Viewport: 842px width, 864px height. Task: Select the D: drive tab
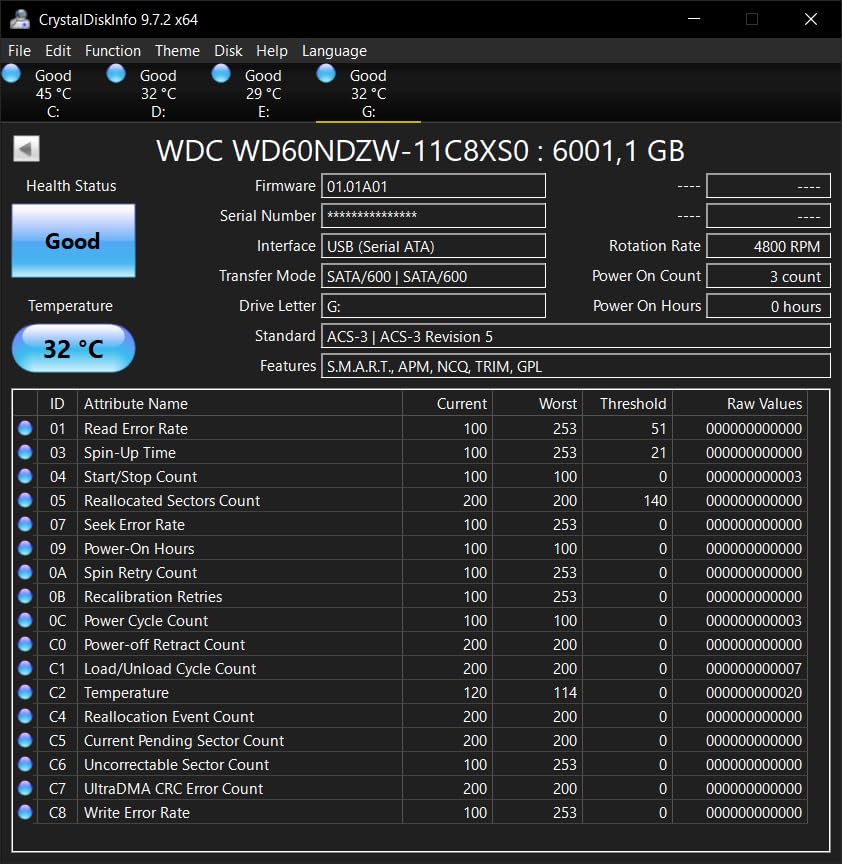tap(158, 93)
